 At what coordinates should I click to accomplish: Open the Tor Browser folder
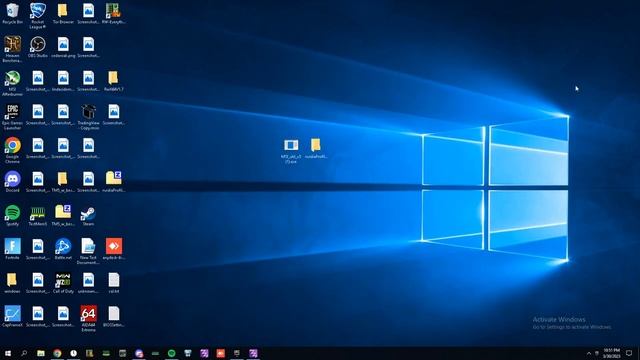63,14
